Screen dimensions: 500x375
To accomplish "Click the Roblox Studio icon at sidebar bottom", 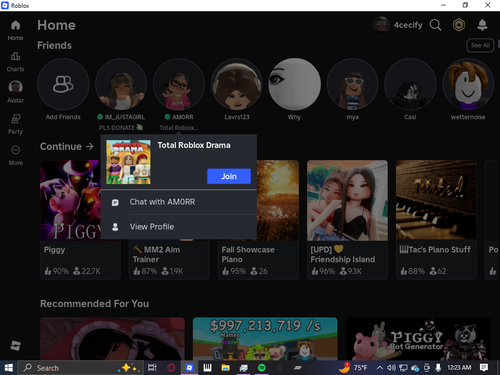I will (15, 346).
